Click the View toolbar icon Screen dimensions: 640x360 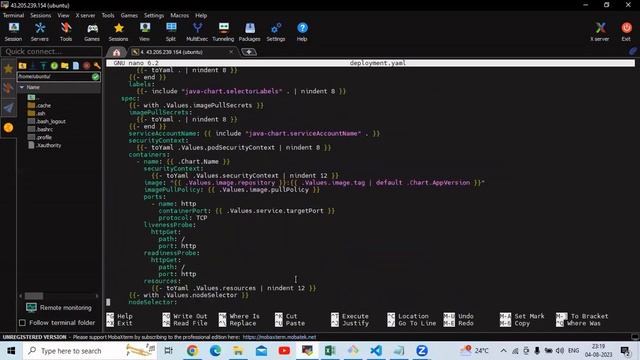tap(144, 32)
